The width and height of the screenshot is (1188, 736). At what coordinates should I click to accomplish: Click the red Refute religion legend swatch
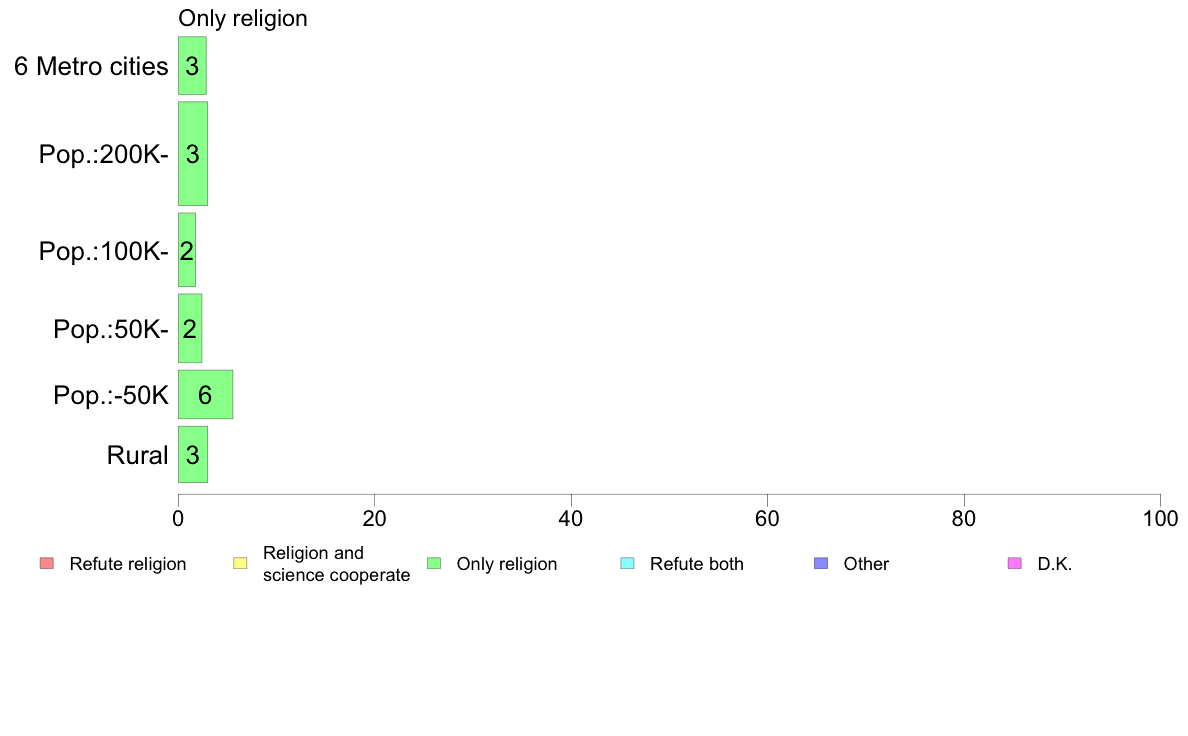(x=47, y=563)
